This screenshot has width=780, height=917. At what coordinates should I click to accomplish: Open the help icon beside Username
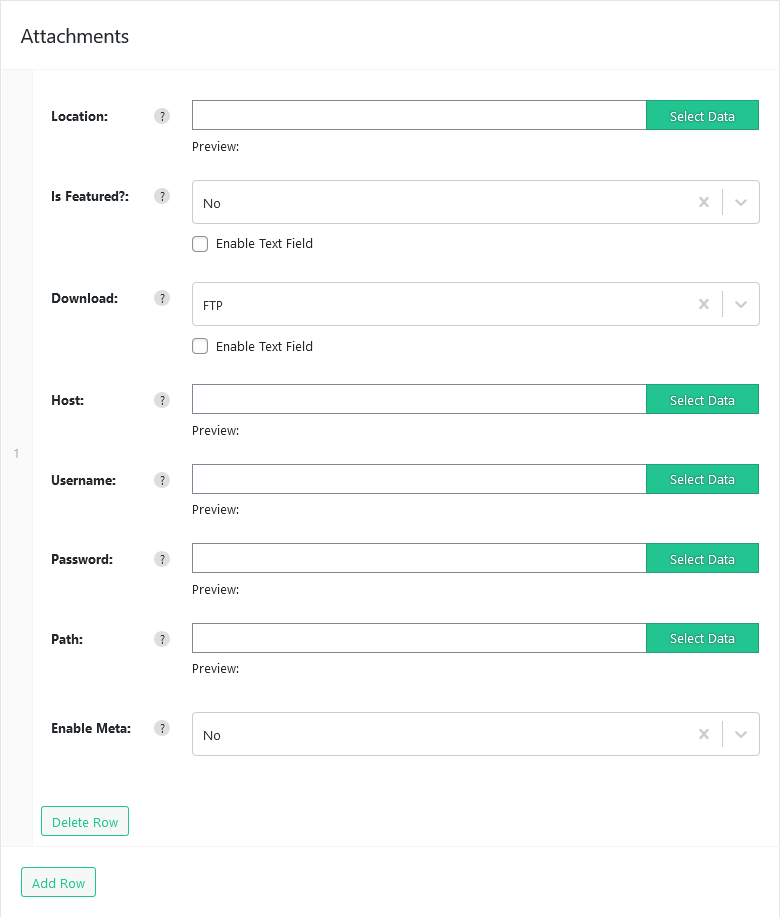pos(162,480)
